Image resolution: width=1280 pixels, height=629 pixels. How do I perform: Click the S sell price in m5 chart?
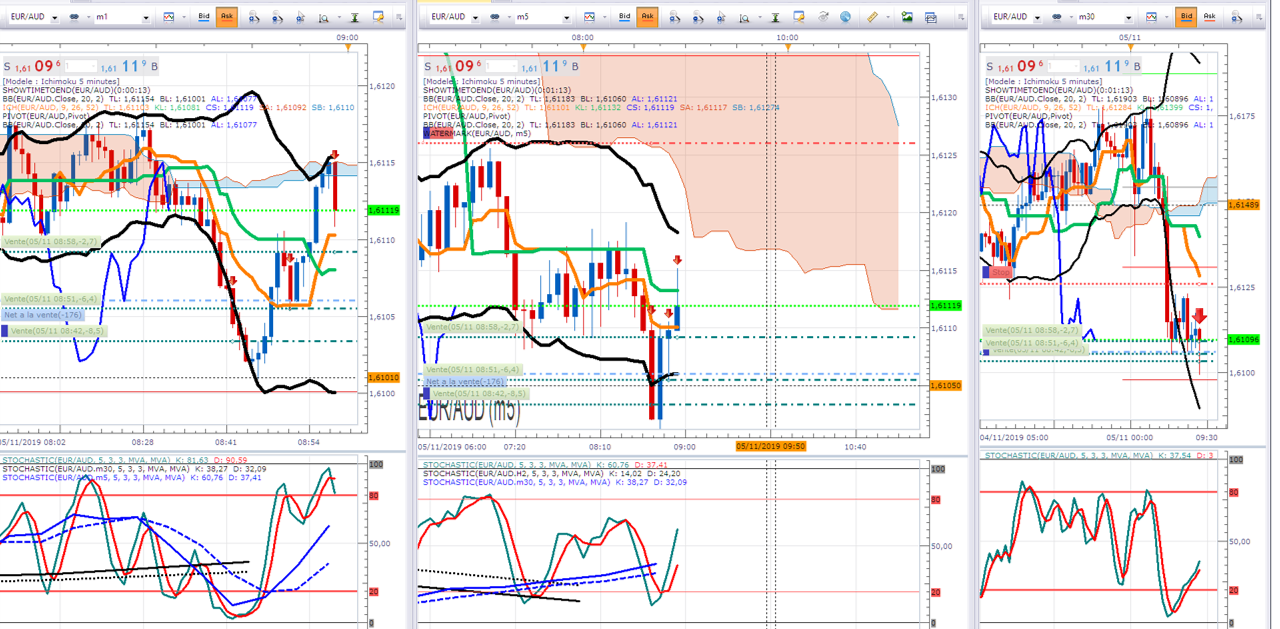[454, 67]
